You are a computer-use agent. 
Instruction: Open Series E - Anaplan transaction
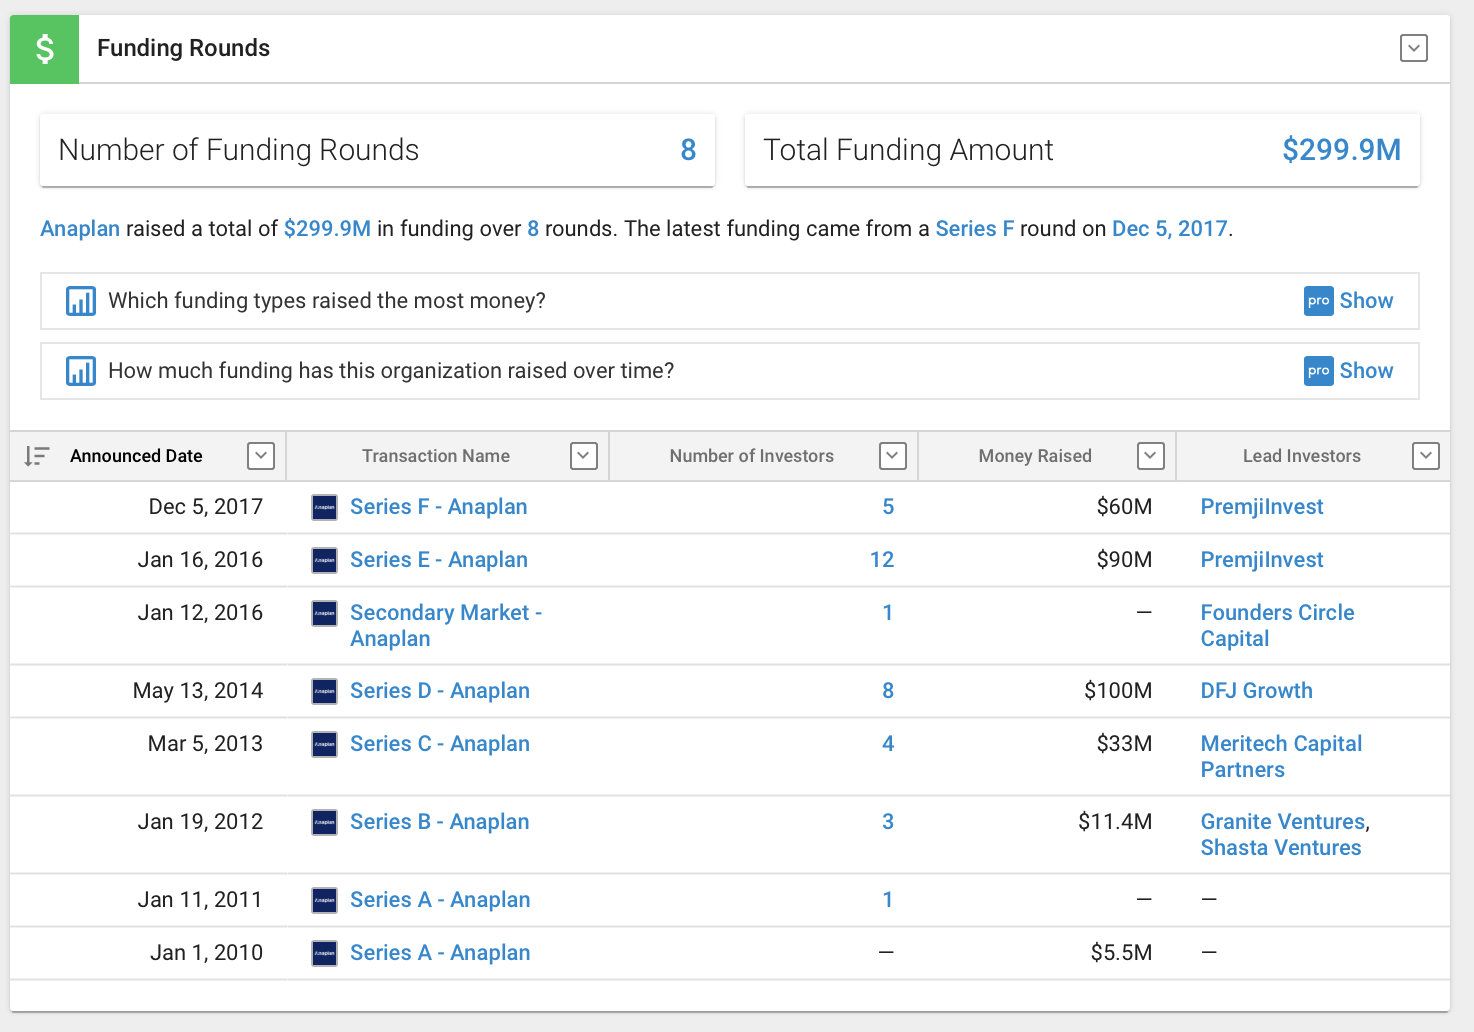439,560
